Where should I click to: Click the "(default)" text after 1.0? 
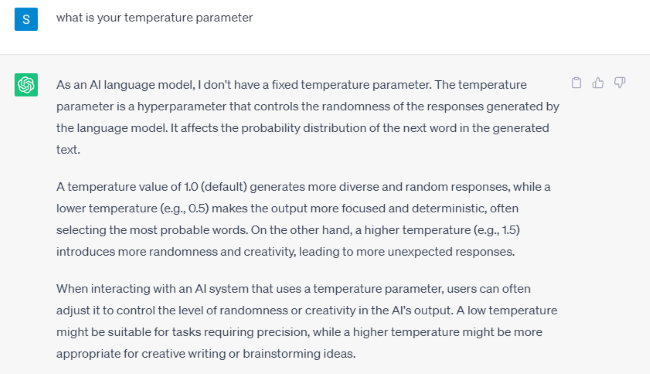click(224, 187)
